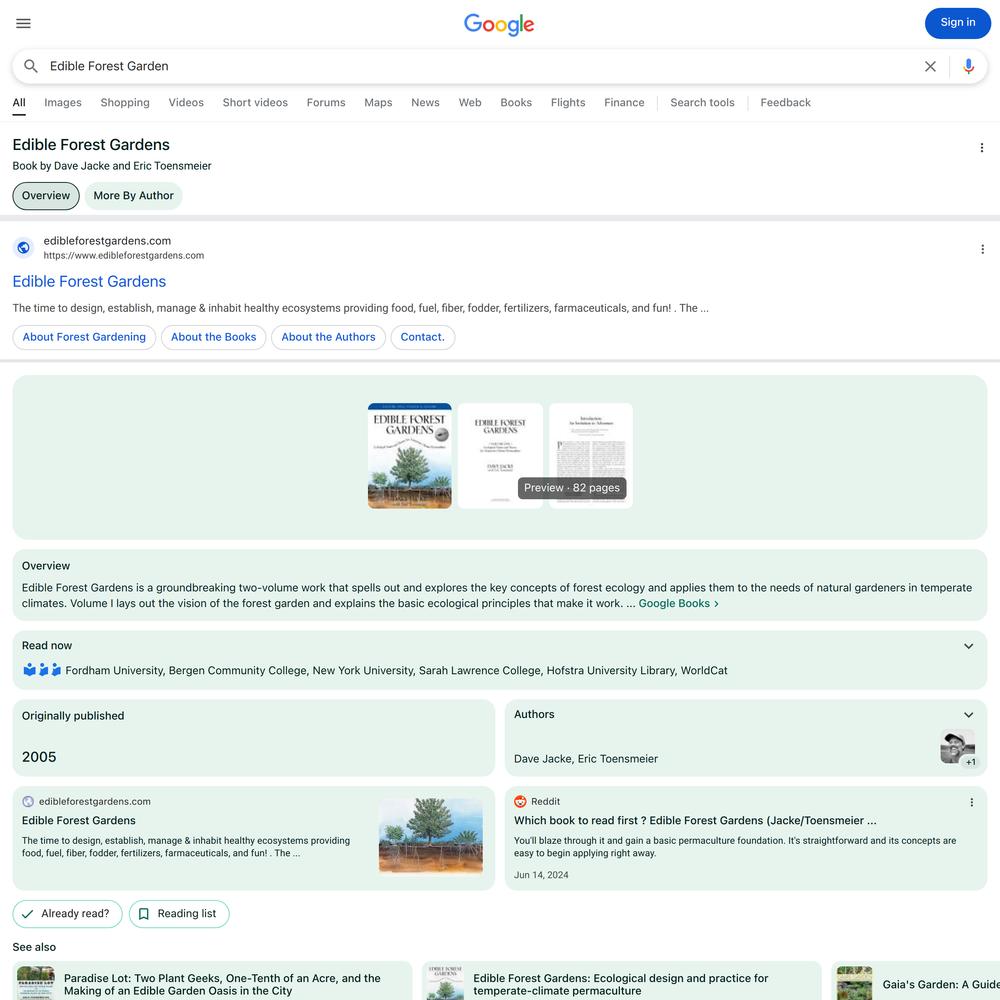Open the Paradise Lot See also card
This screenshot has width=1000, height=1000.
[212, 982]
